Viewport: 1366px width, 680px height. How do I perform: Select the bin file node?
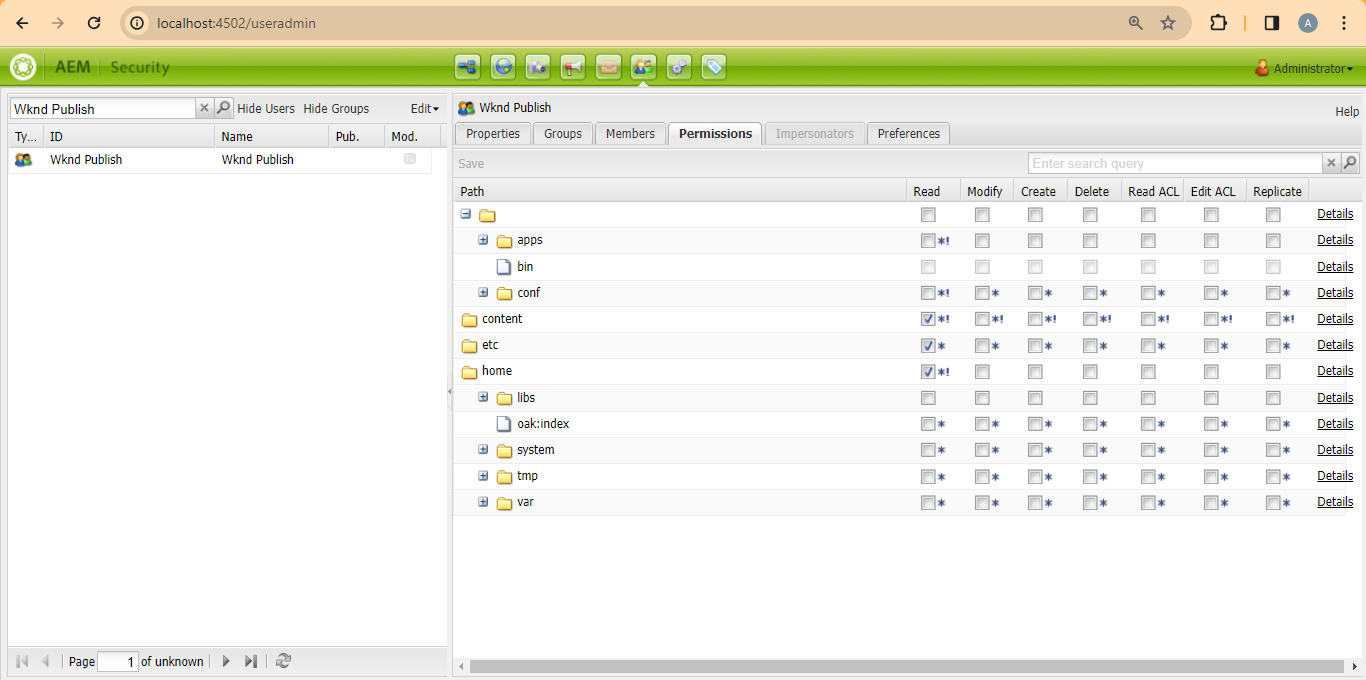tap(525, 267)
